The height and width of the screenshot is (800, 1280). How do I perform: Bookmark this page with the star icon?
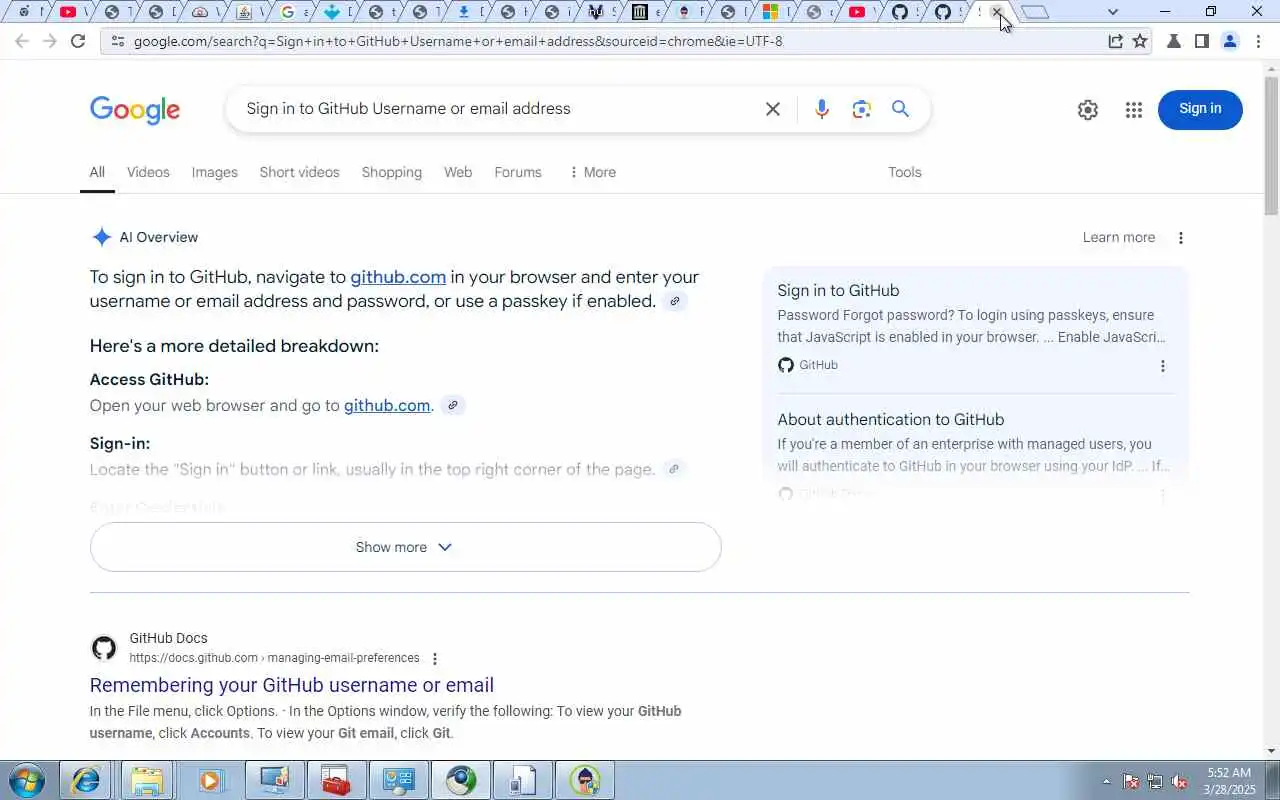1140,41
